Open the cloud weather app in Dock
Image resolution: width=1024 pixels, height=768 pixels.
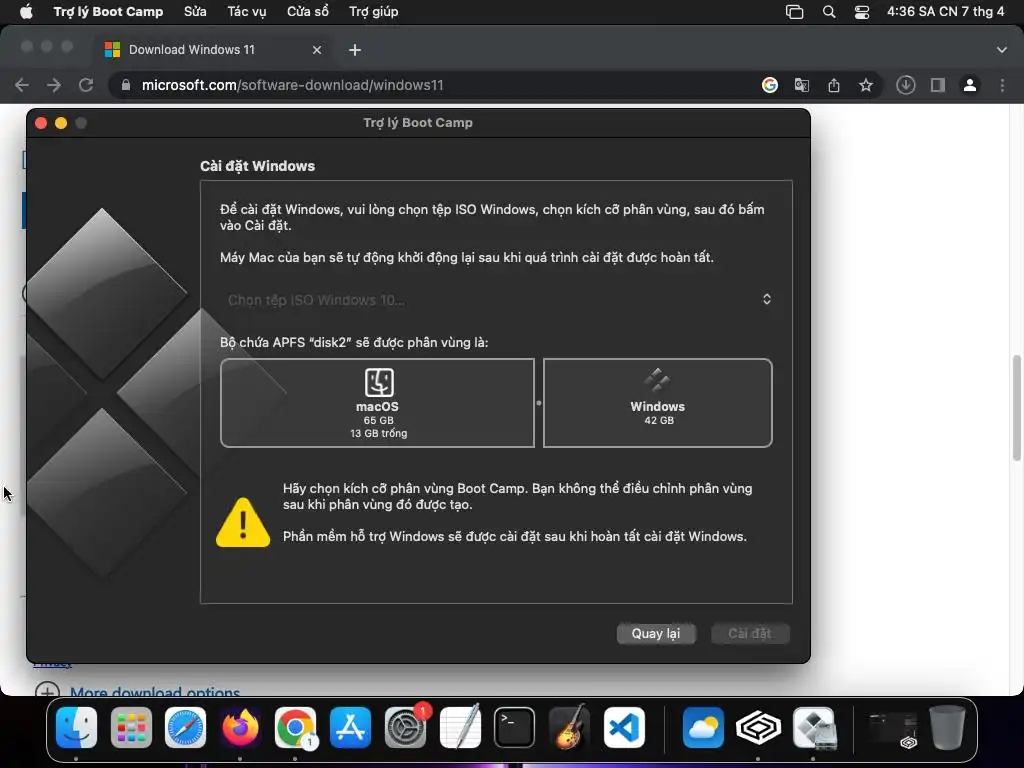point(703,728)
